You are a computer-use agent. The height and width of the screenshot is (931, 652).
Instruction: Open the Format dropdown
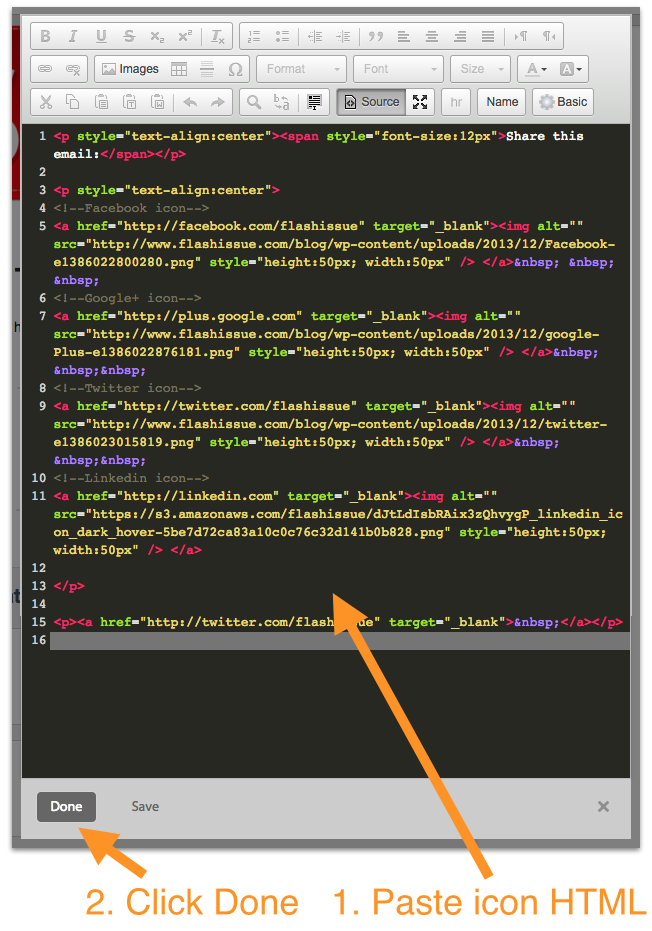click(x=302, y=69)
